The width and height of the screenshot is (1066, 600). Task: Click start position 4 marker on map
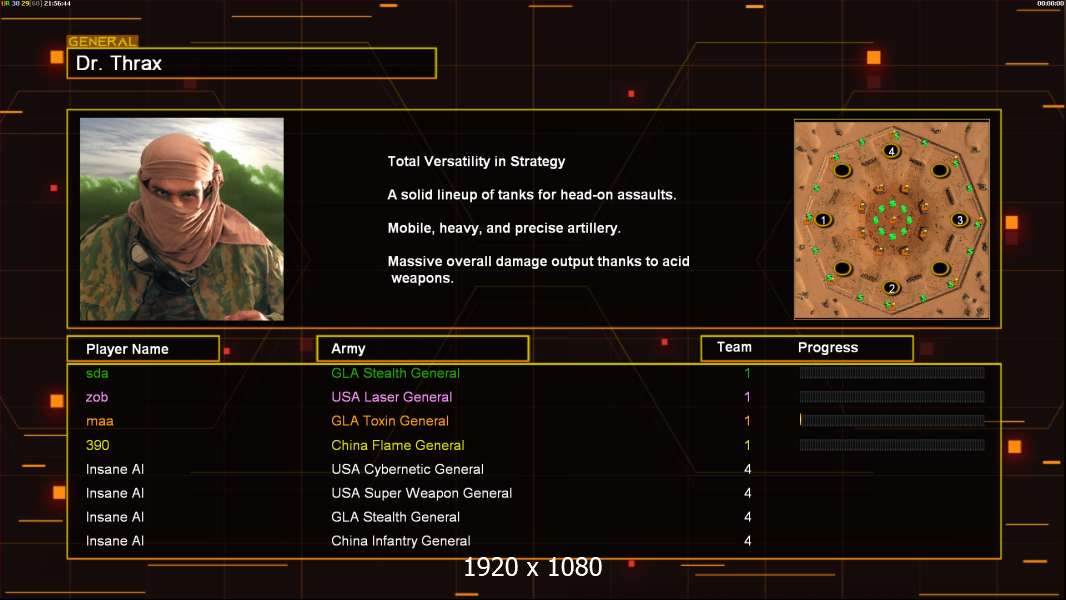click(x=891, y=151)
